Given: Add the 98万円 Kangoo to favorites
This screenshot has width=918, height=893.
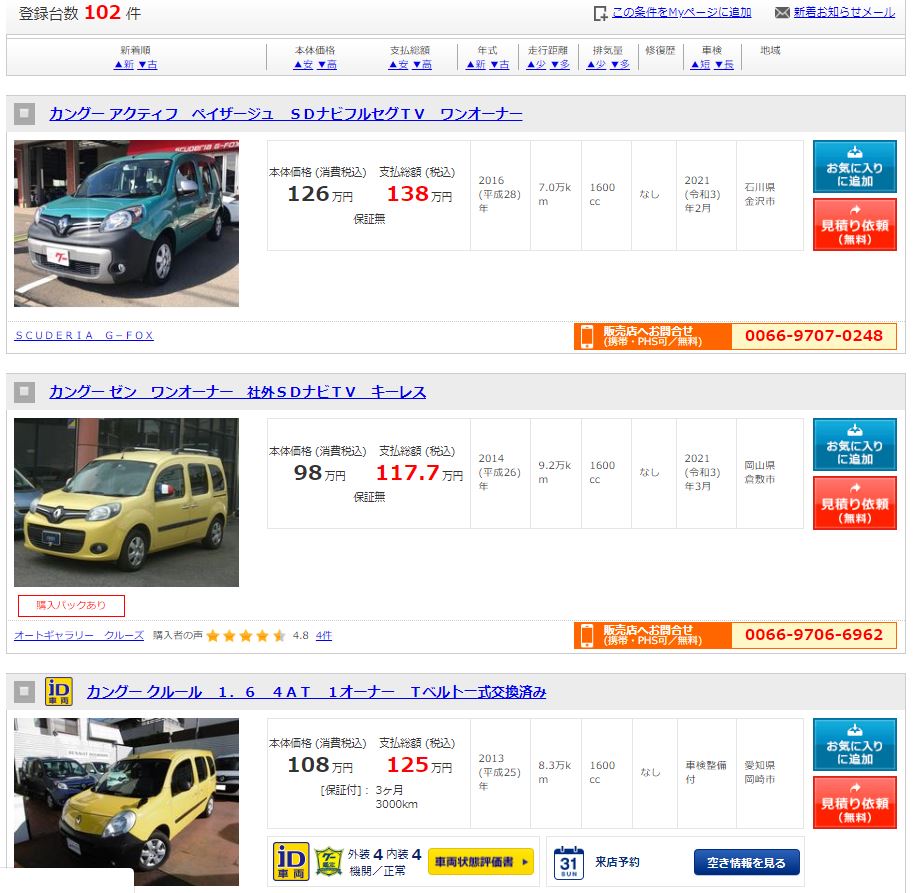Looking at the screenshot, I should tap(855, 444).
